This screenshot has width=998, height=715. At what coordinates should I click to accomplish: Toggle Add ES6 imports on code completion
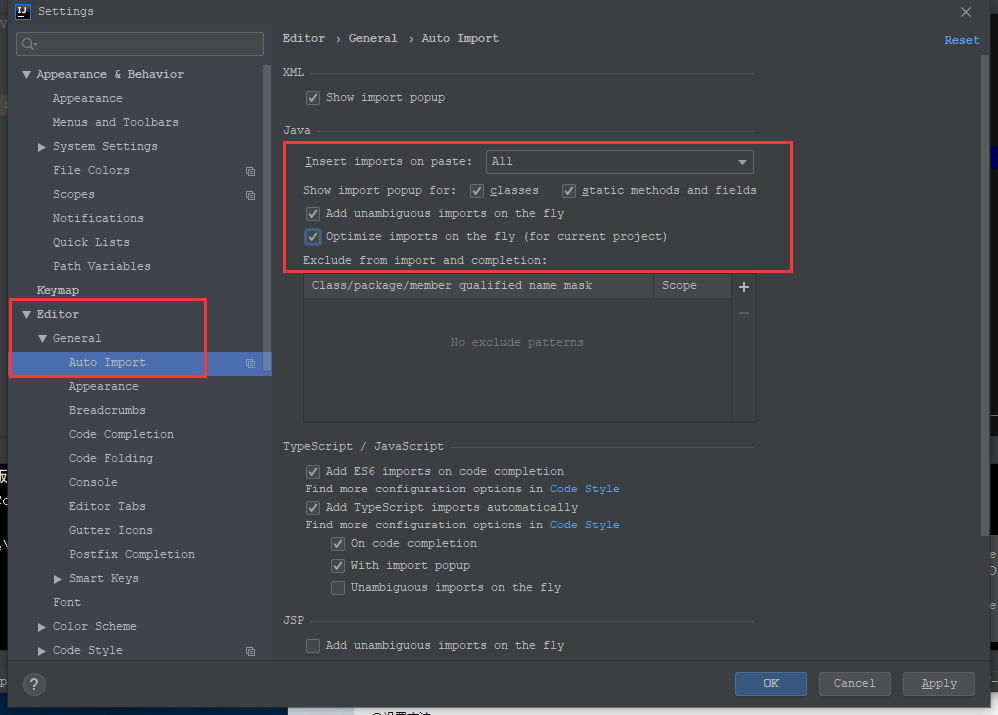tap(313, 472)
